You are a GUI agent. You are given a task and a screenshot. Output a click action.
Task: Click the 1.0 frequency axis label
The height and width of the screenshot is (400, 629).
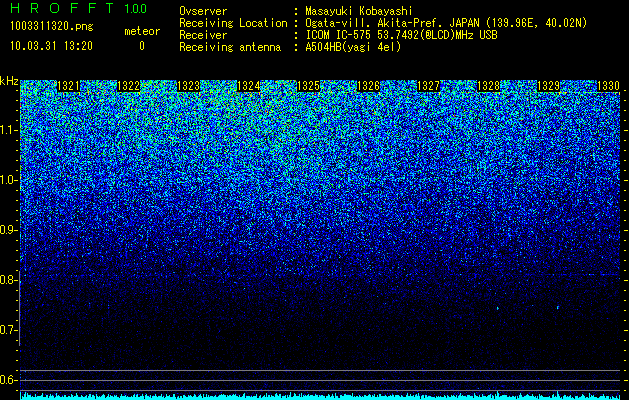(x=8, y=180)
